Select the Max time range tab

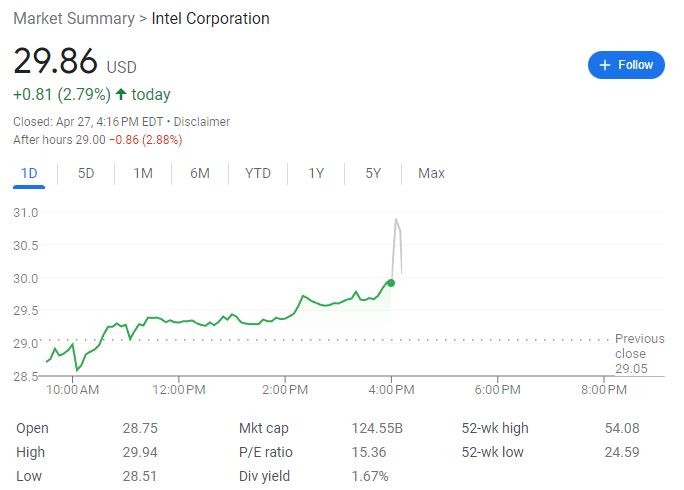tap(431, 173)
